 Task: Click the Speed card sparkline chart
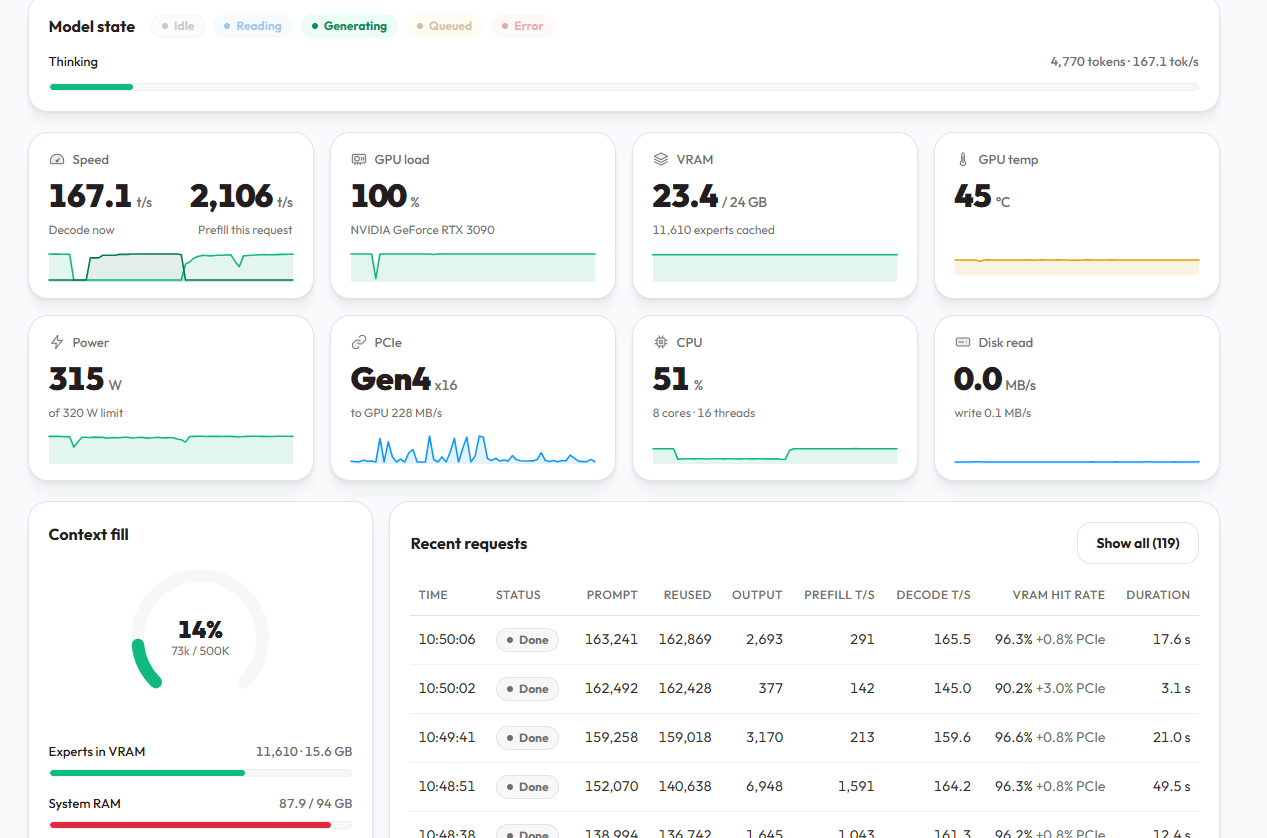coord(171,267)
